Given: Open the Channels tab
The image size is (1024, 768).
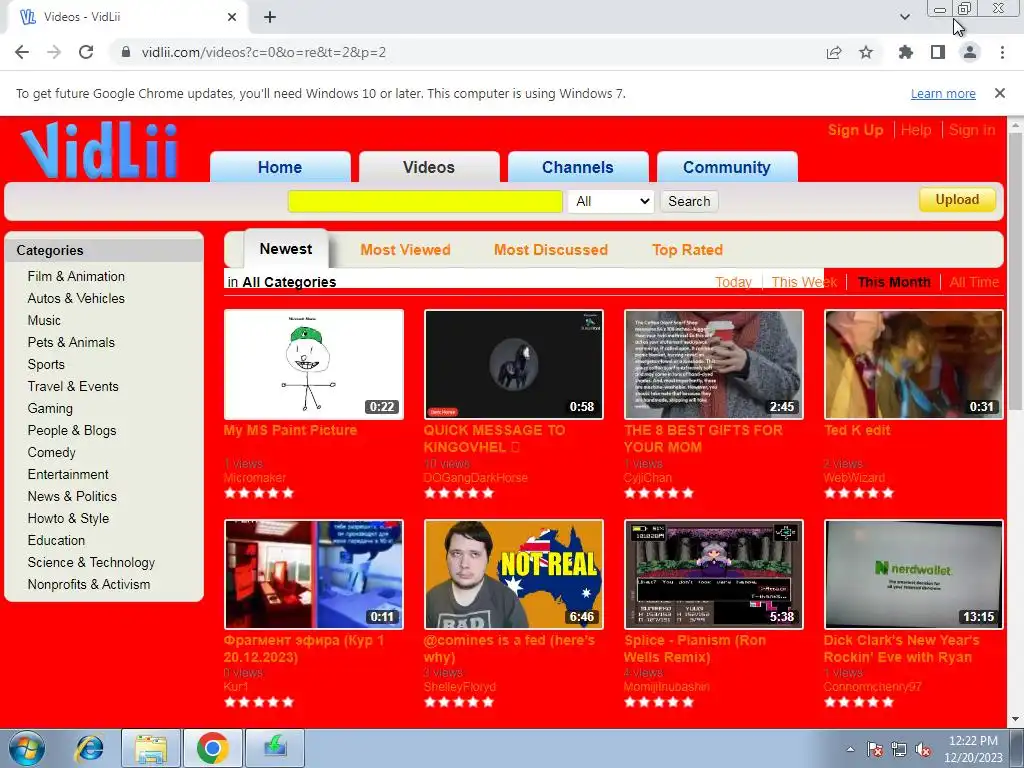Looking at the screenshot, I should click(578, 167).
